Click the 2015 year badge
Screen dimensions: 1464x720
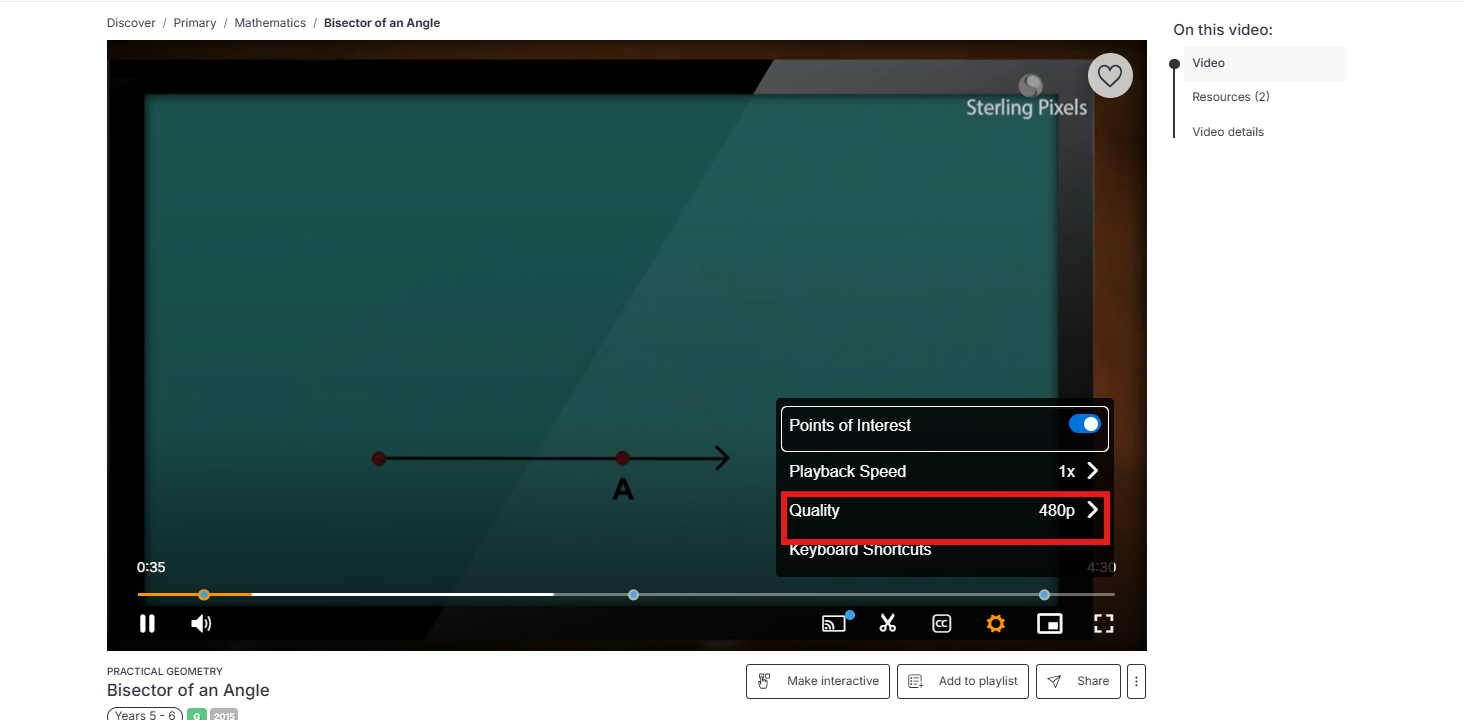click(224, 715)
